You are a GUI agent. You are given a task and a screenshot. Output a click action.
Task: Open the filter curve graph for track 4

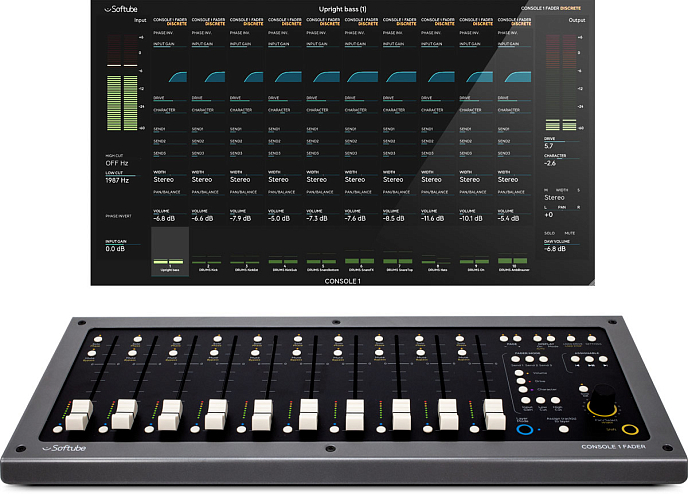tap(288, 77)
